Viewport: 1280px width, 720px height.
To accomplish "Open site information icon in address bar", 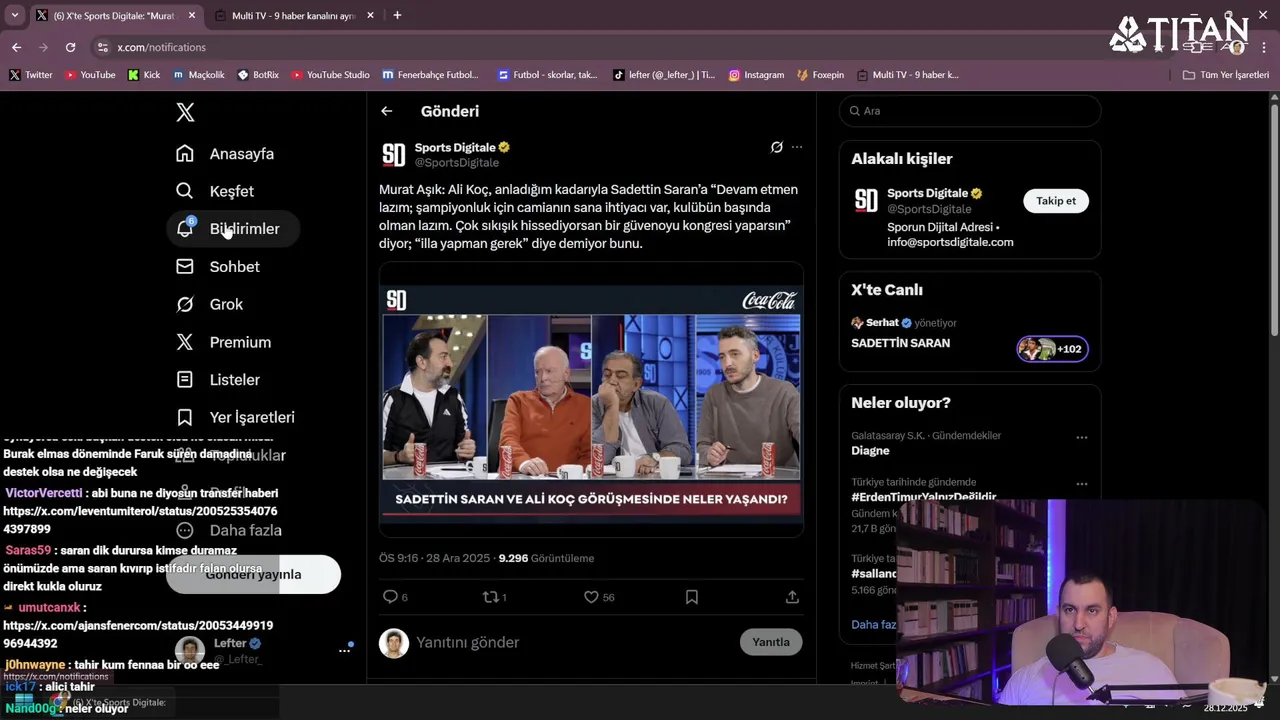I will click(x=102, y=47).
